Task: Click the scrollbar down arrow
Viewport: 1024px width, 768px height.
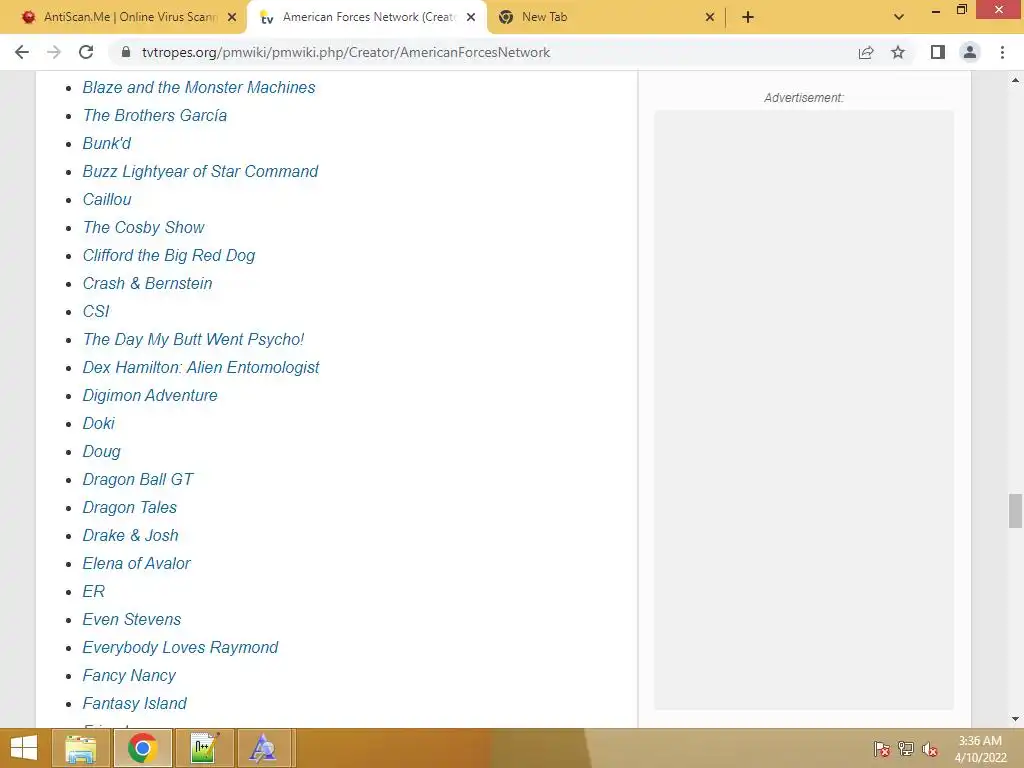Action: [x=1015, y=719]
